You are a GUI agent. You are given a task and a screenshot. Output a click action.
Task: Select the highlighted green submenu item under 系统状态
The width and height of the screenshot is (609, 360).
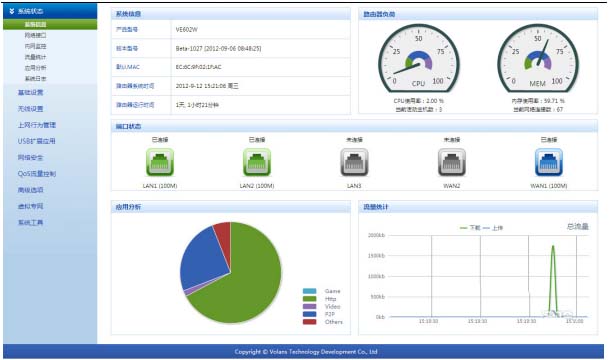pyautogui.click(x=50, y=24)
